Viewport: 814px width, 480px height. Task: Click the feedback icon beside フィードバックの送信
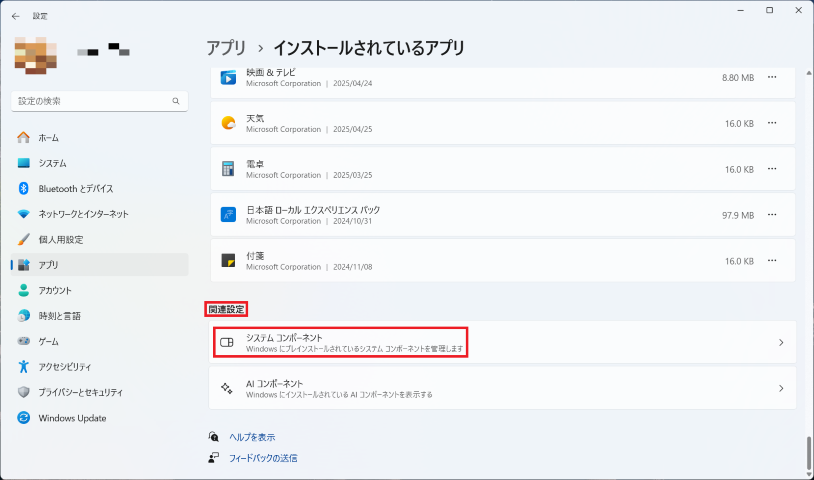pyautogui.click(x=214, y=457)
